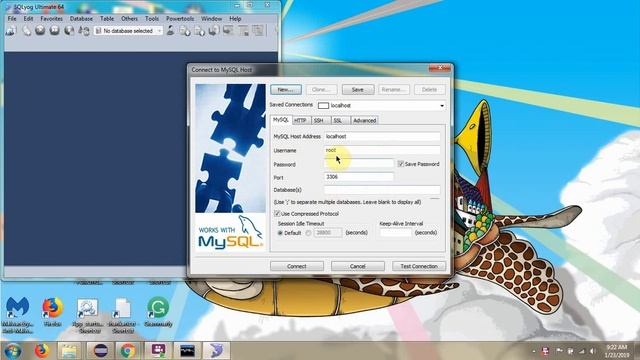Screen dimensions: 640x360
Task: Close the Connect to MySQL Host dialog
Action: tap(440, 68)
